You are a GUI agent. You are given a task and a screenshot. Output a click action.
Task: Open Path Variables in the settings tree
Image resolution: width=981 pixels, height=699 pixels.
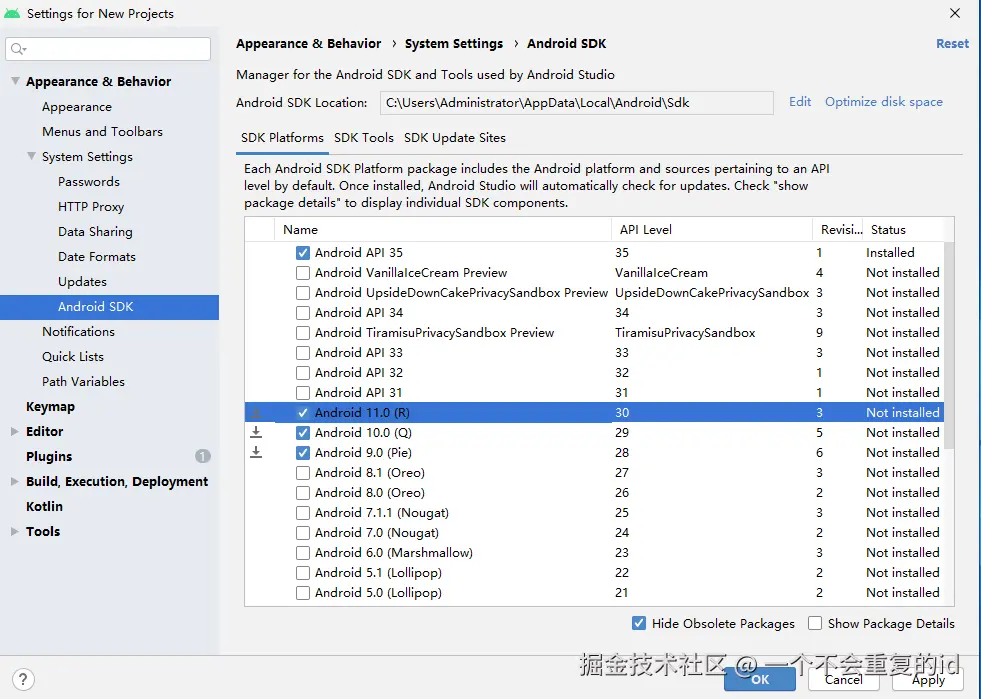coord(83,381)
